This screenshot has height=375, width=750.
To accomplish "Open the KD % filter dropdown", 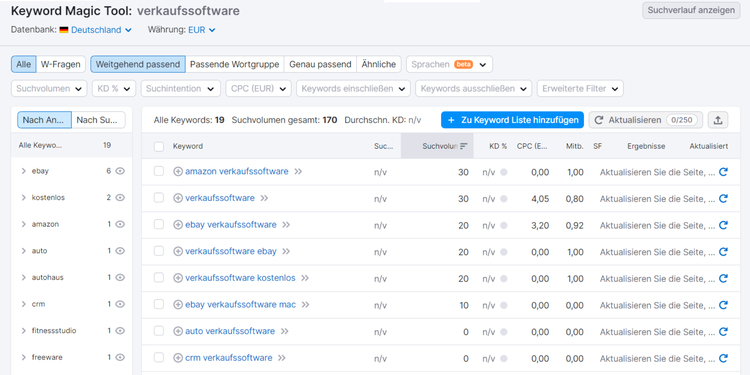I will click(114, 88).
